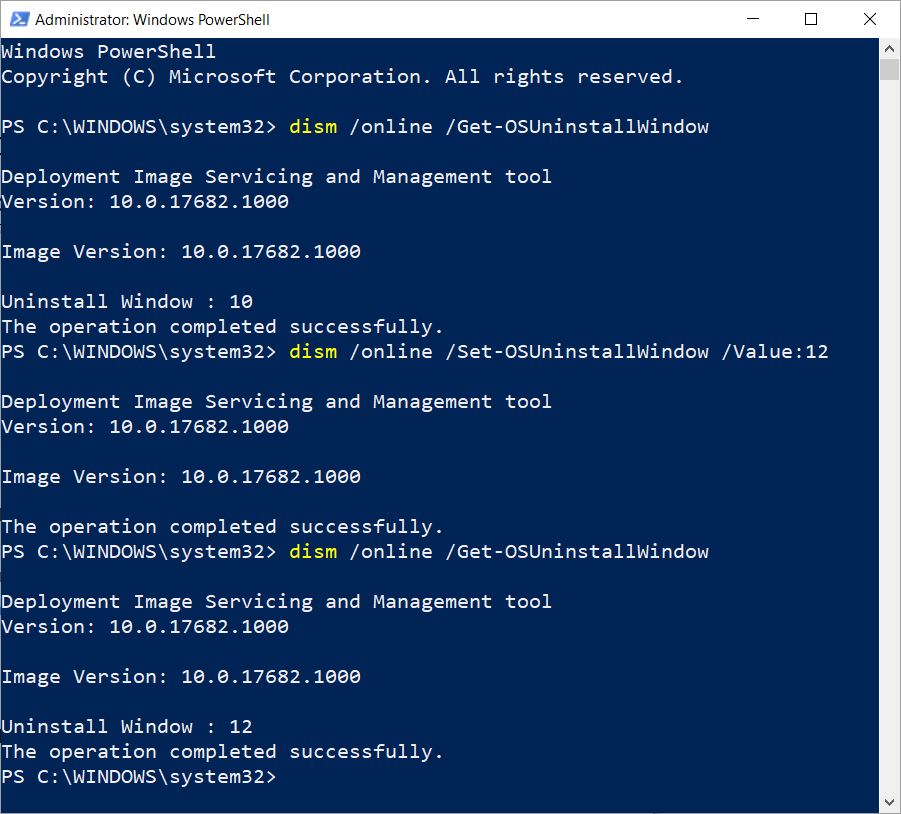901x814 pixels.
Task: Click the '/Value:12' parameter text
Action: pyautogui.click(x=775, y=352)
